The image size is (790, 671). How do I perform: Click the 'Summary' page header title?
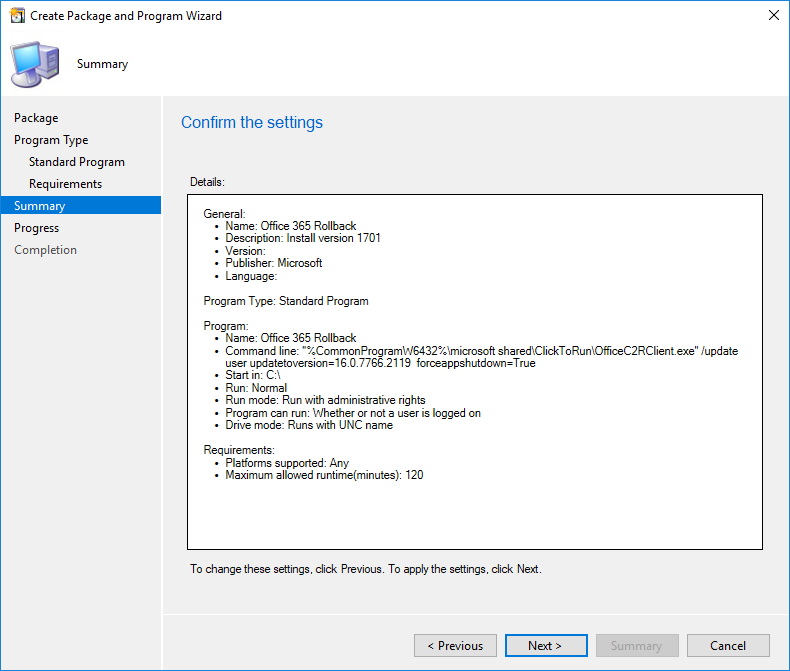[x=102, y=64]
